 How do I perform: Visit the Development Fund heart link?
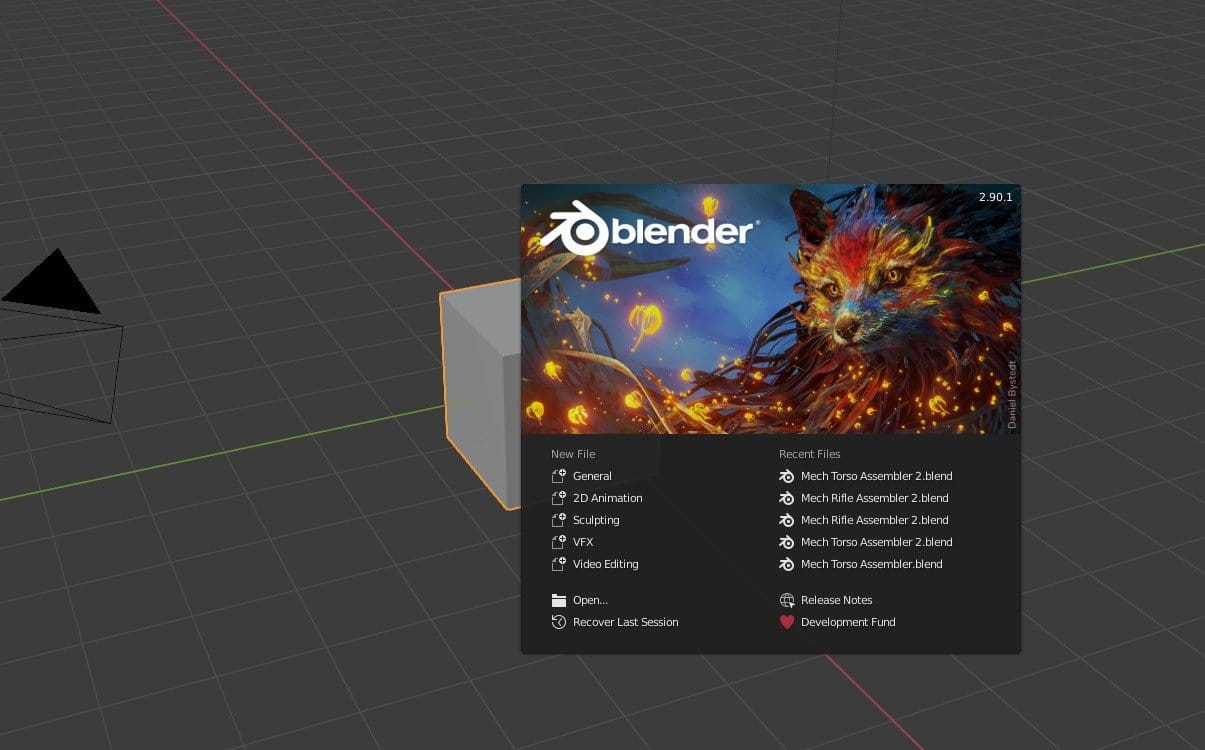pyautogui.click(x=836, y=622)
